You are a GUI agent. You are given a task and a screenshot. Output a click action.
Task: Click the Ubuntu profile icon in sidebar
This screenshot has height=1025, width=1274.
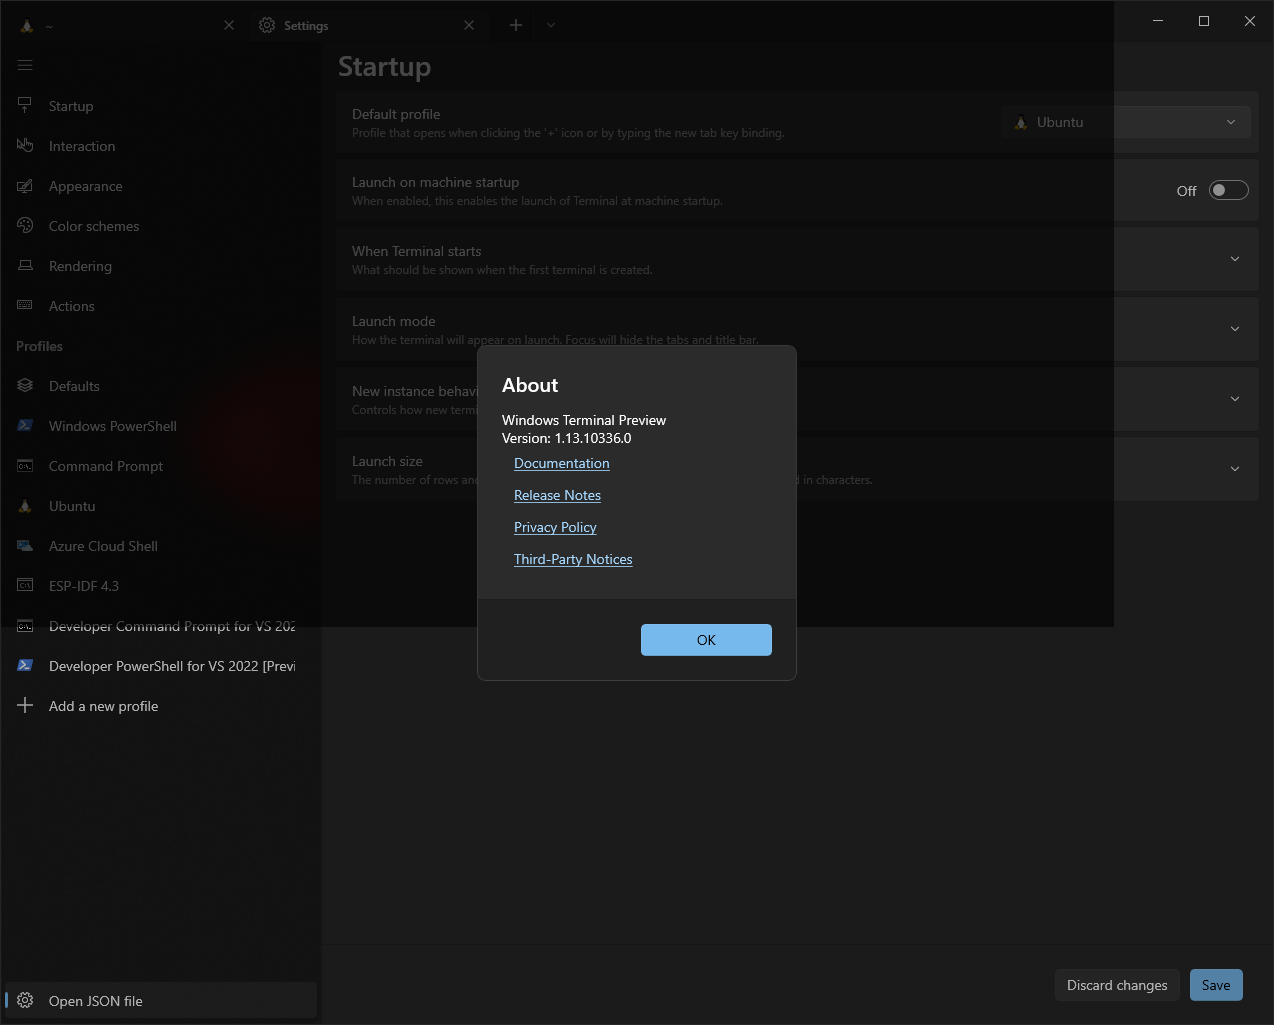click(25, 506)
